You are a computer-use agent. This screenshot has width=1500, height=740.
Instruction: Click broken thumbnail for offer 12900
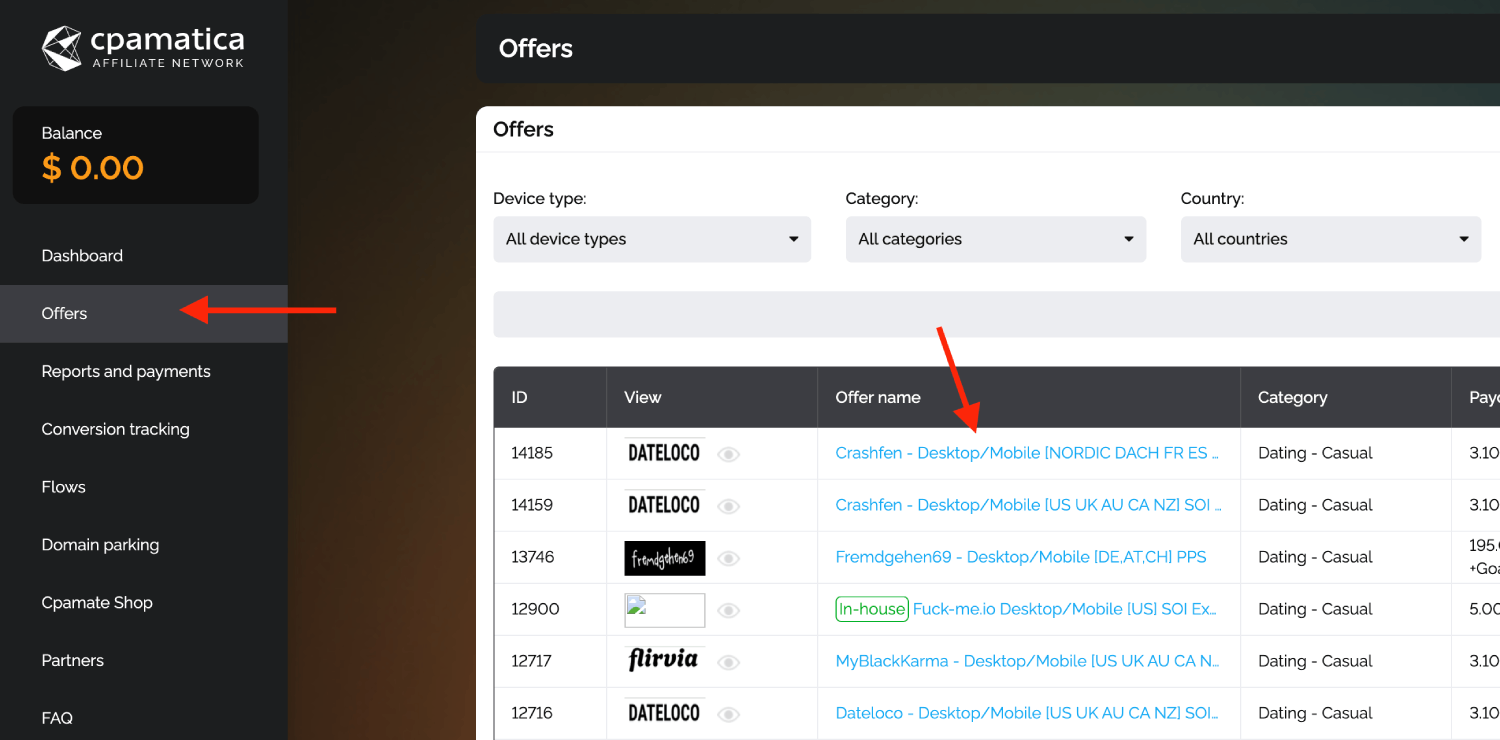point(664,610)
